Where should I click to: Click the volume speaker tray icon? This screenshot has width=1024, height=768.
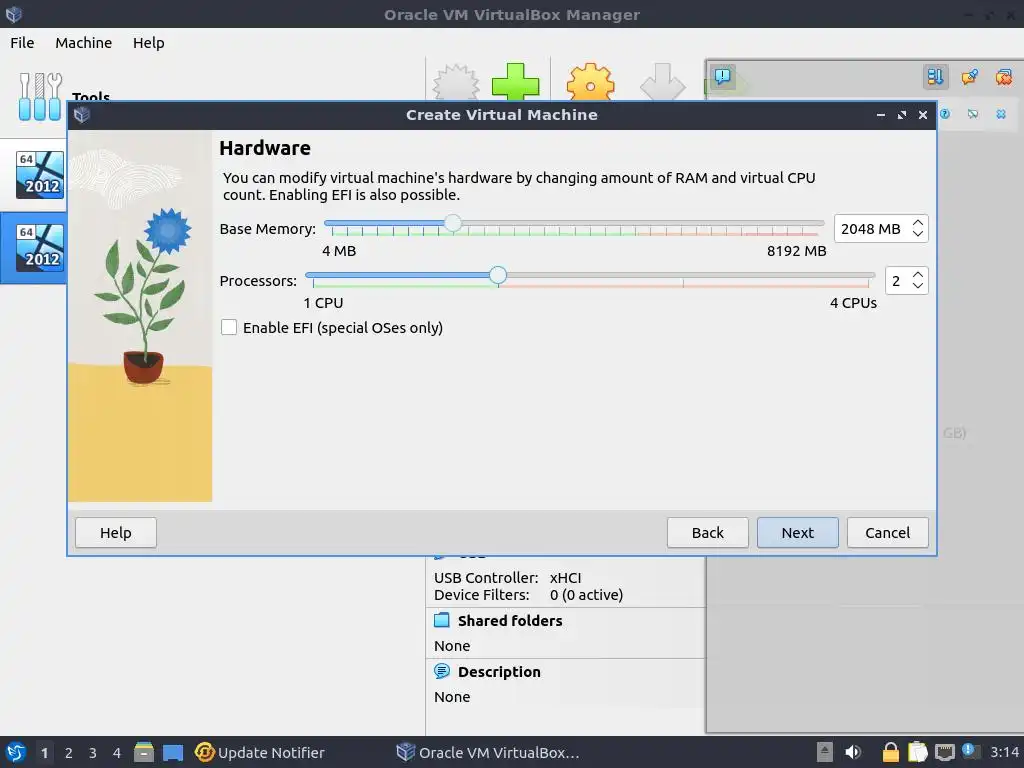(852, 752)
